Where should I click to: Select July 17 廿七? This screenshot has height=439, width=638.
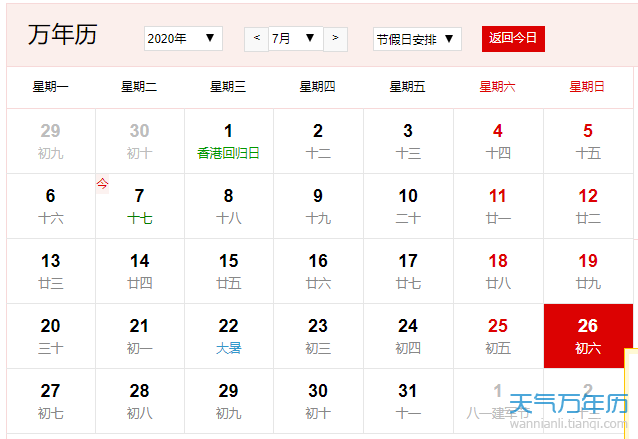click(x=409, y=271)
